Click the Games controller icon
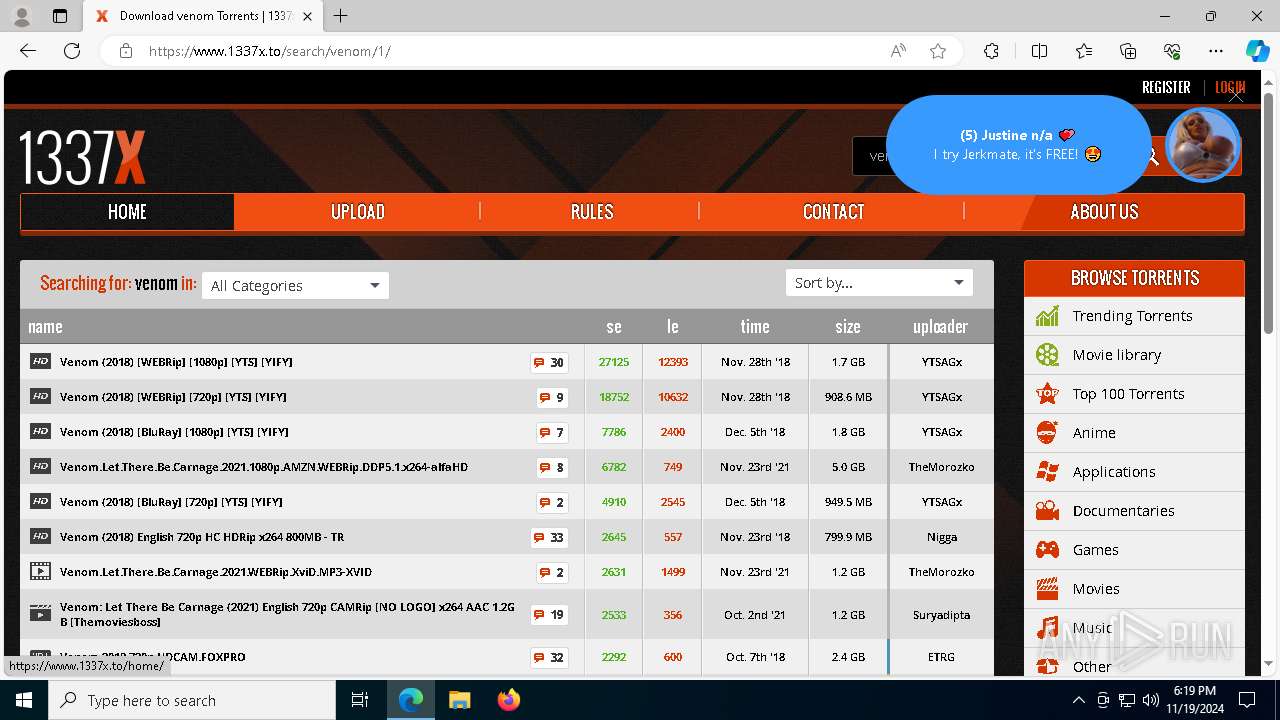 (x=1047, y=550)
